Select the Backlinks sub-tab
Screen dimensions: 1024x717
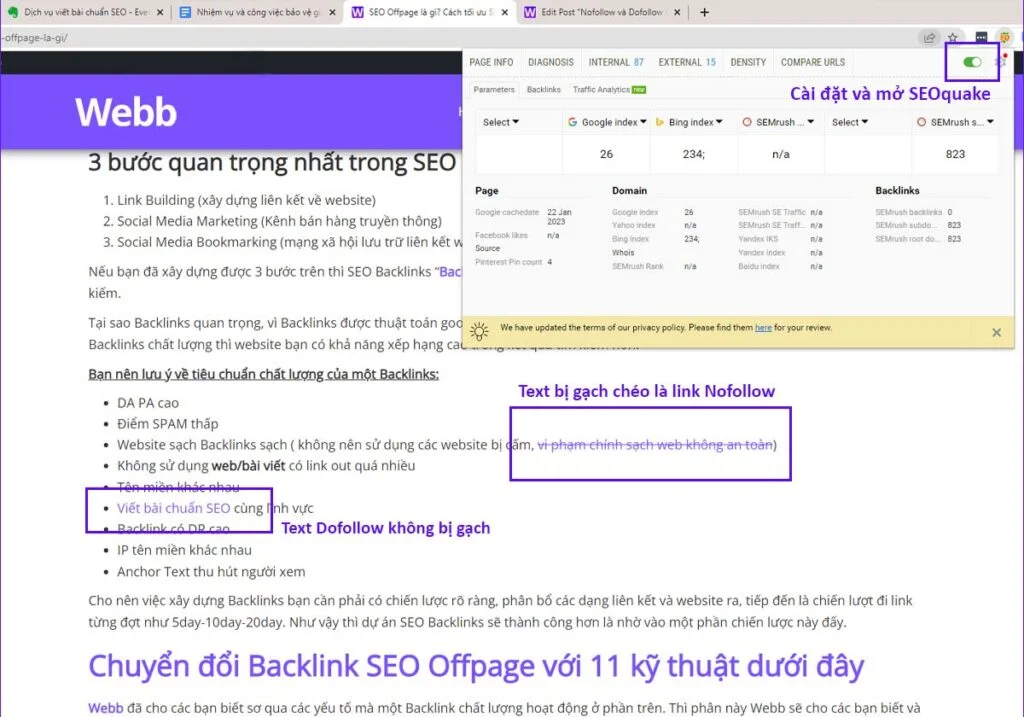coord(543,89)
